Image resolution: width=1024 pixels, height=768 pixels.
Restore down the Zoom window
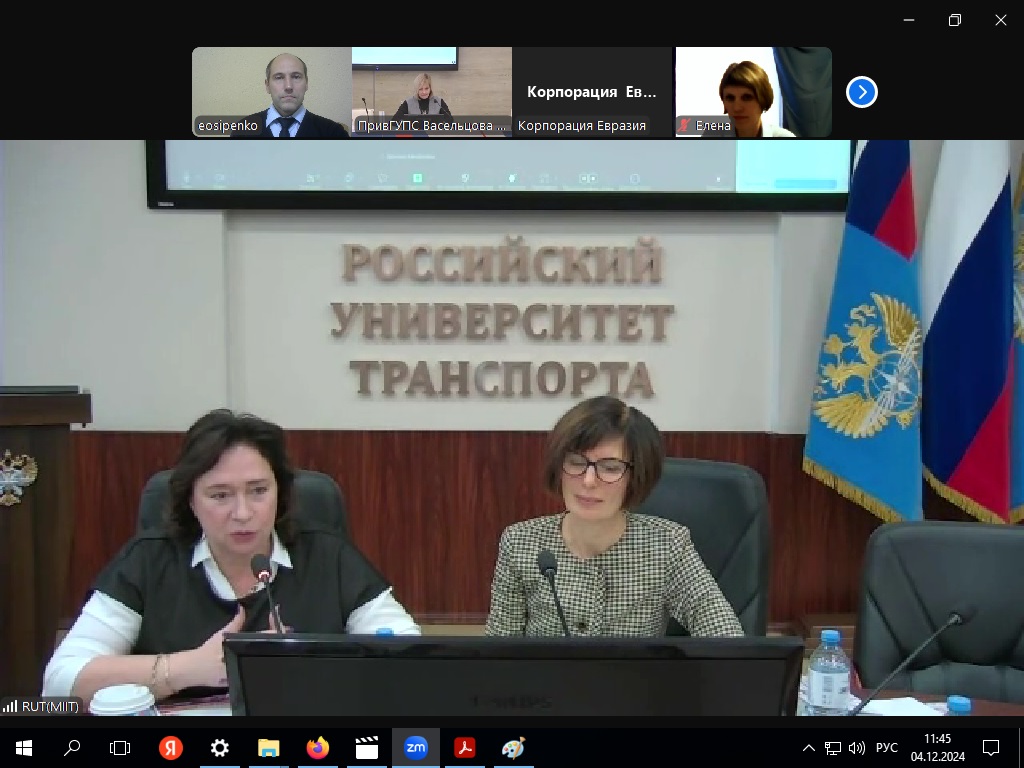(x=955, y=20)
